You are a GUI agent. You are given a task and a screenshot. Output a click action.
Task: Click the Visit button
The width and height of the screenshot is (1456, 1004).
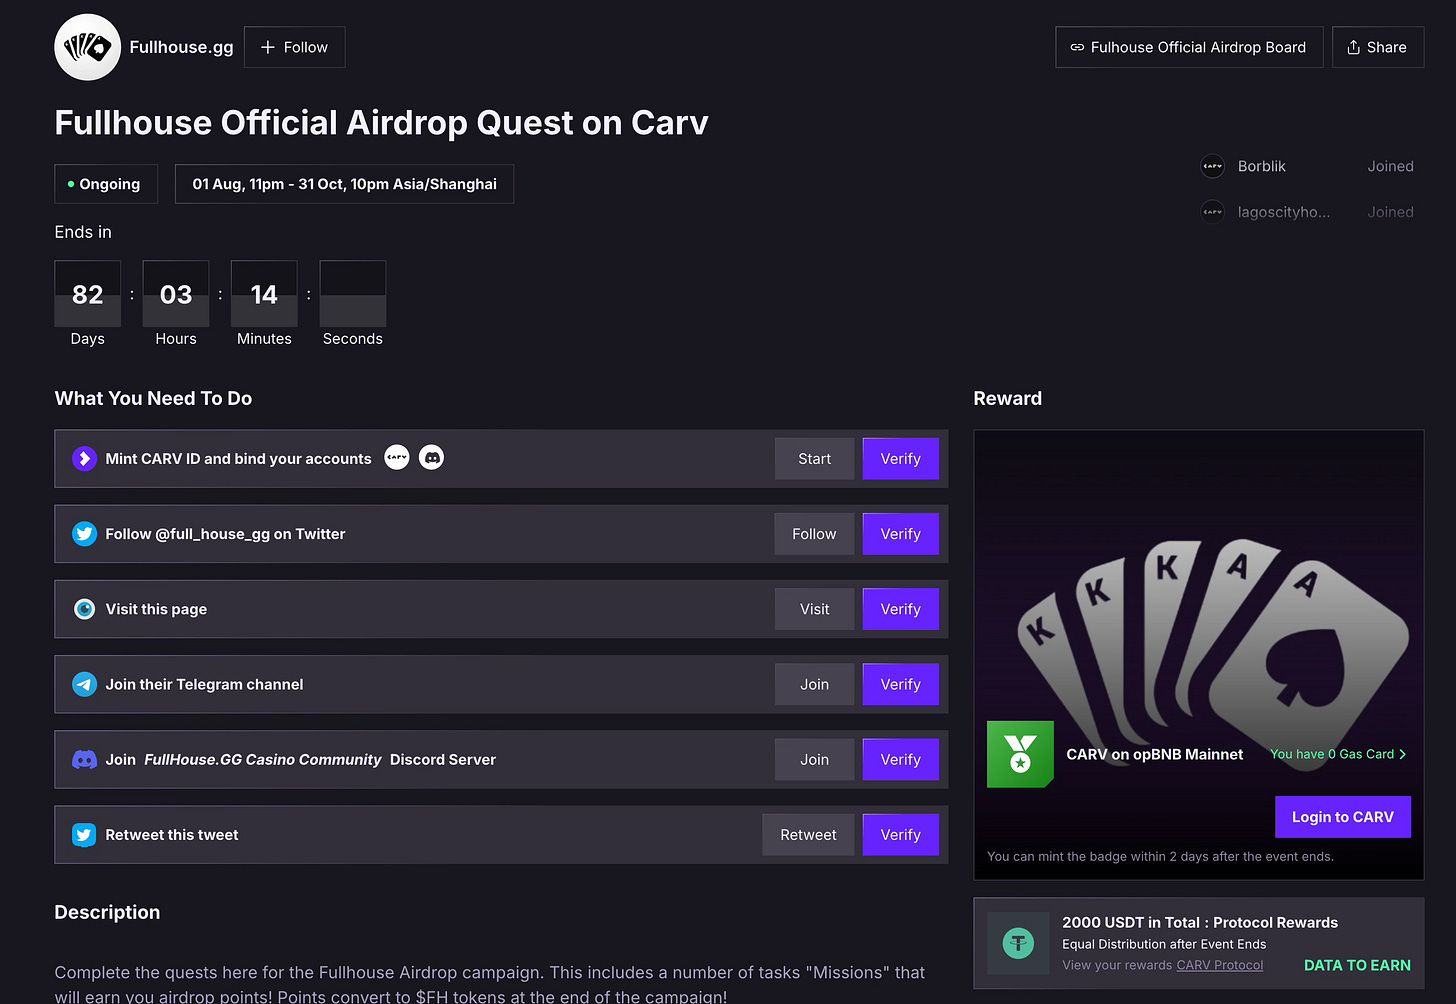tap(814, 609)
